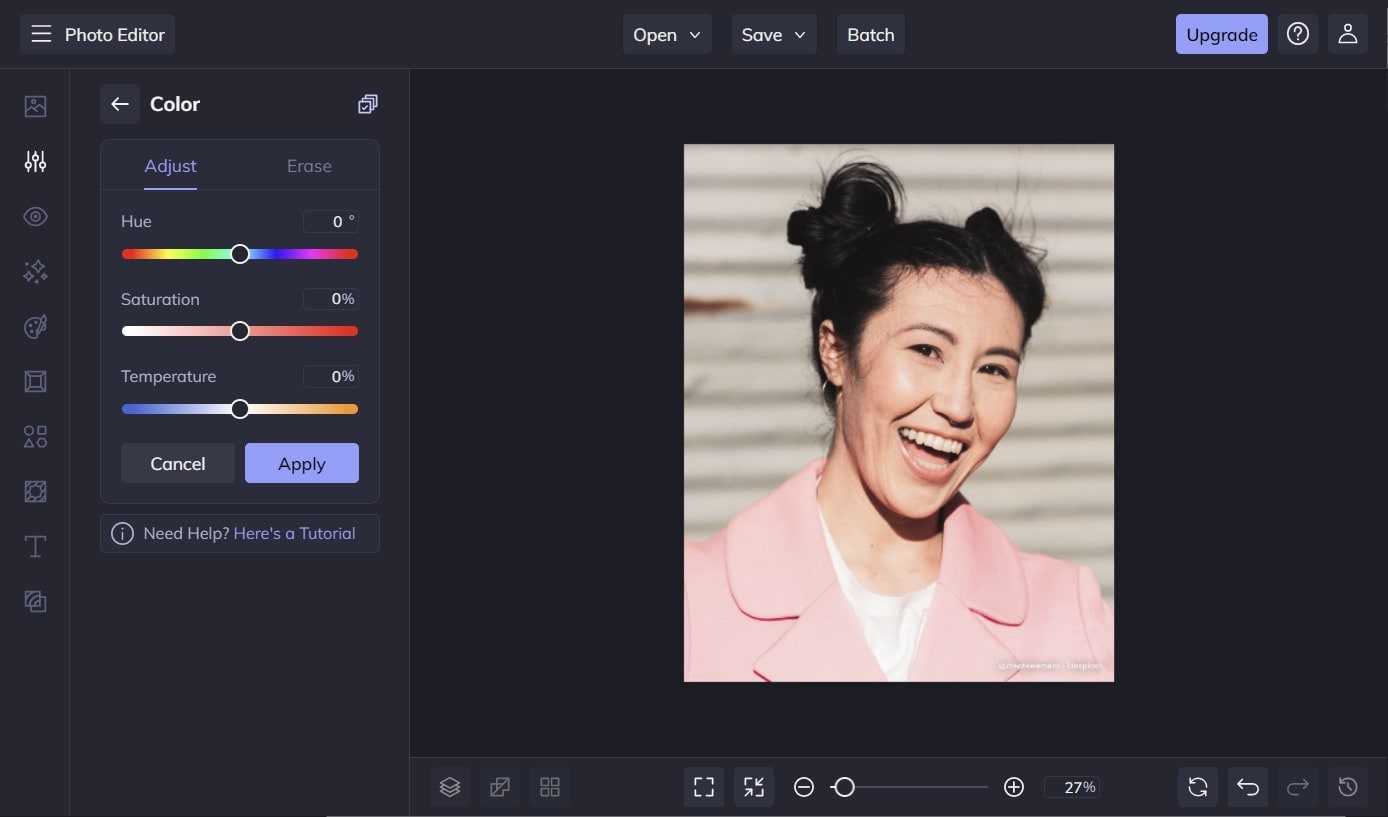Viewport: 1388px width, 817px height.
Task: Click the Saturation percentage input field
Action: (331, 299)
